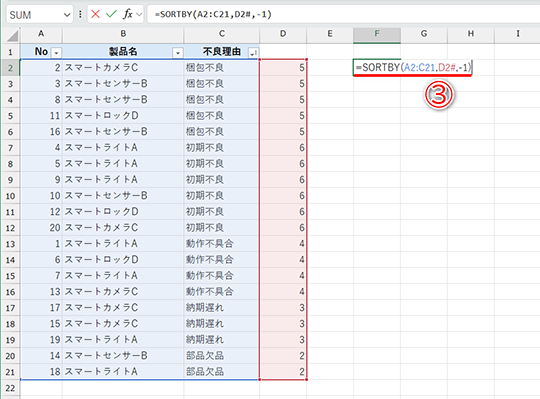Click 部品欠品 in row 20
Image resolution: width=540 pixels, height=399 pixels.
[x=205, y=356]
